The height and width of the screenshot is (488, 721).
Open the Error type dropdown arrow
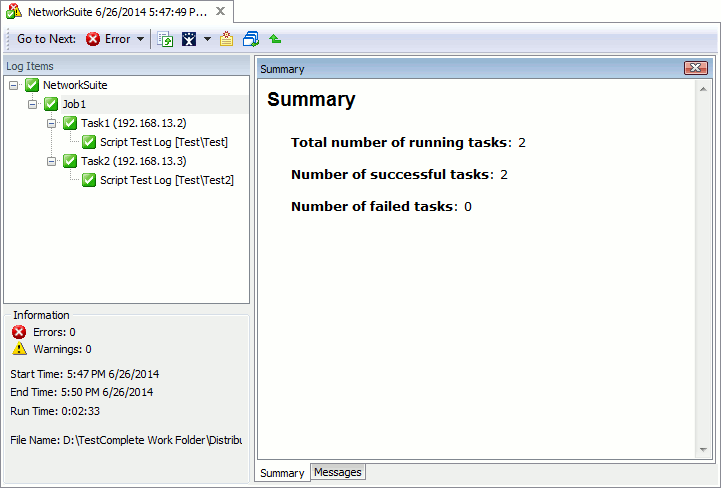click(x=140, y=39)
